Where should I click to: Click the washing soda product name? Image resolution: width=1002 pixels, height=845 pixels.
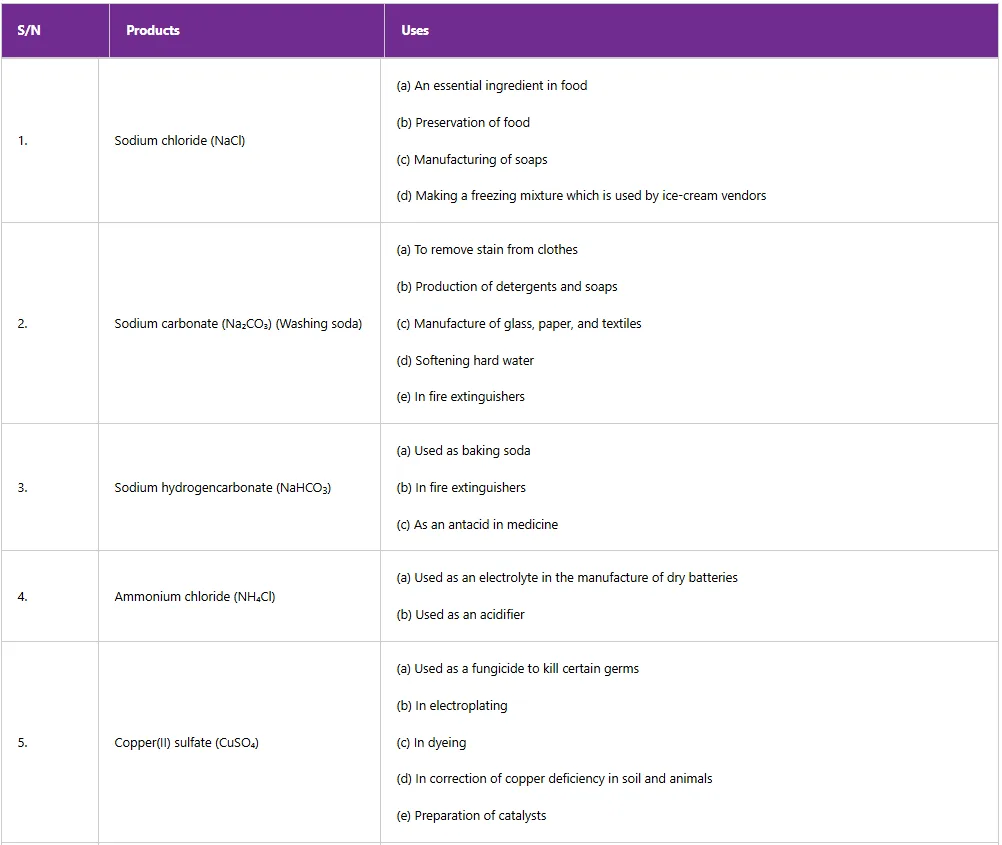pos(238,324)
